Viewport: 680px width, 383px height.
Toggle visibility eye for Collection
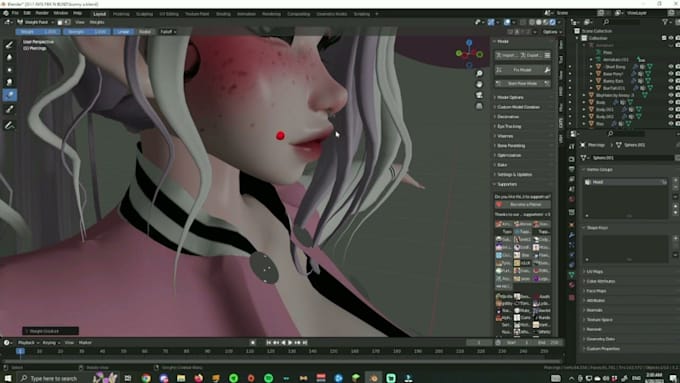click(x=671, y=38)
